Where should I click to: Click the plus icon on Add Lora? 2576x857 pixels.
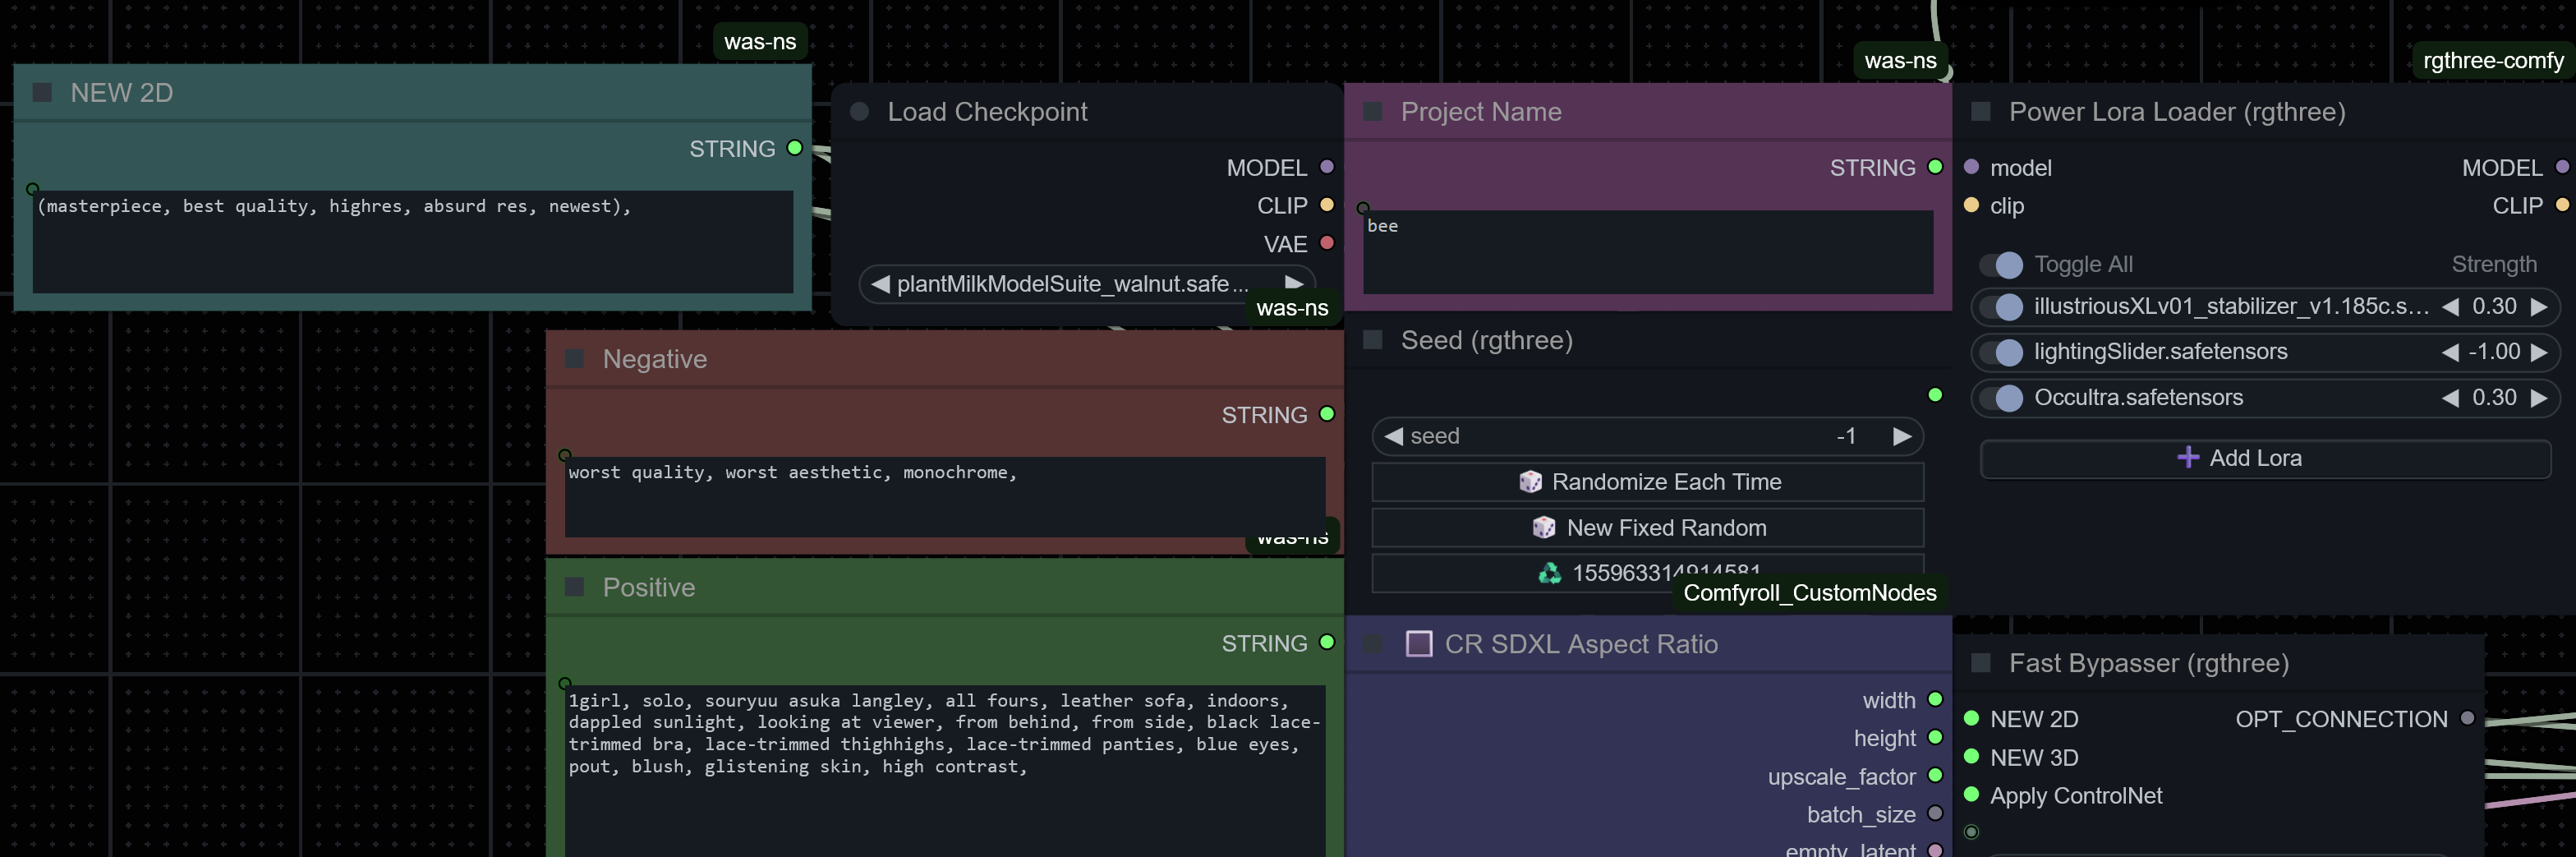(x=2187, y=458)
